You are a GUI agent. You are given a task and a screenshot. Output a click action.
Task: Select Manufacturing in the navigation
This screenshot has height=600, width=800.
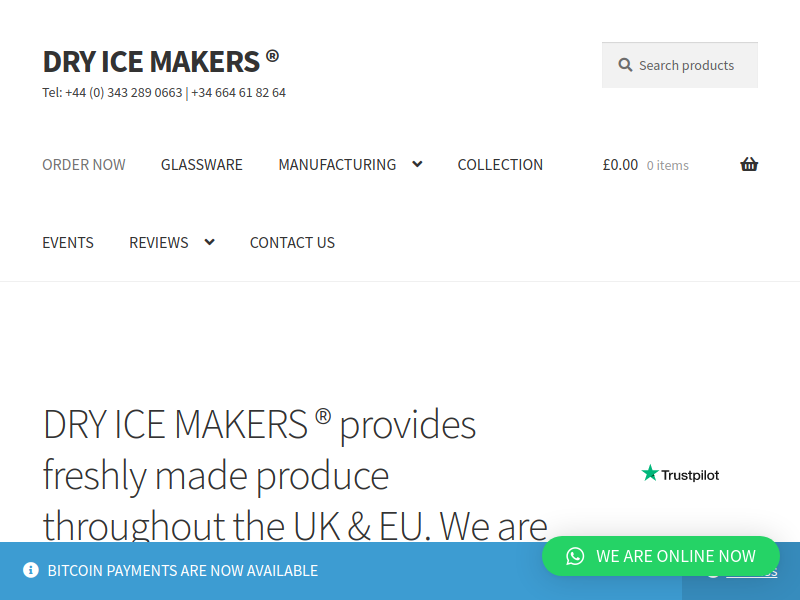(x=337, y=165)
